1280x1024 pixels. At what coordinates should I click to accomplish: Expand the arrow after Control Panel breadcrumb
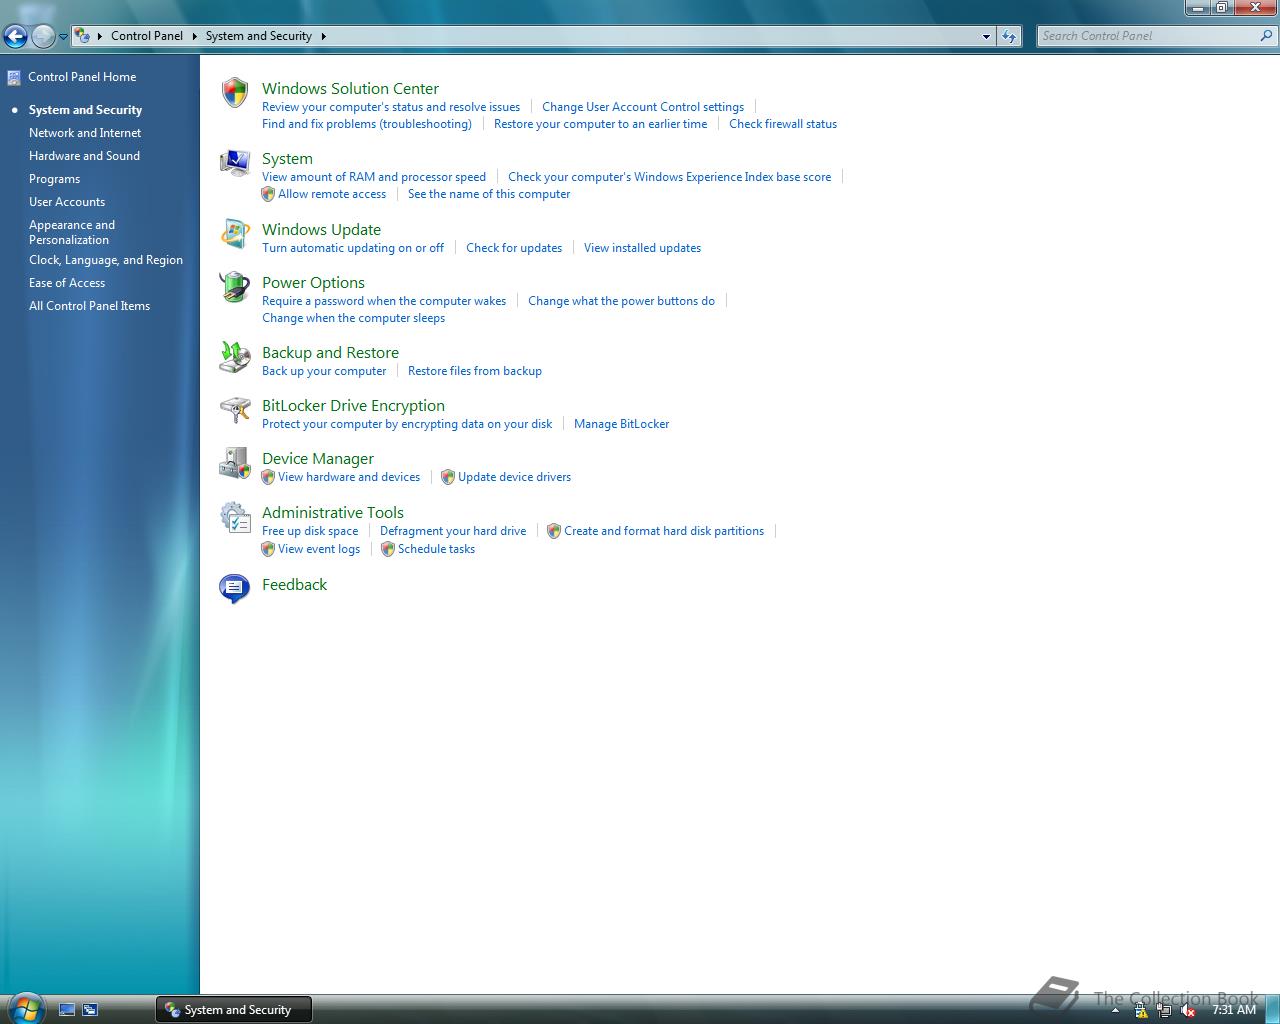(194, 36)
